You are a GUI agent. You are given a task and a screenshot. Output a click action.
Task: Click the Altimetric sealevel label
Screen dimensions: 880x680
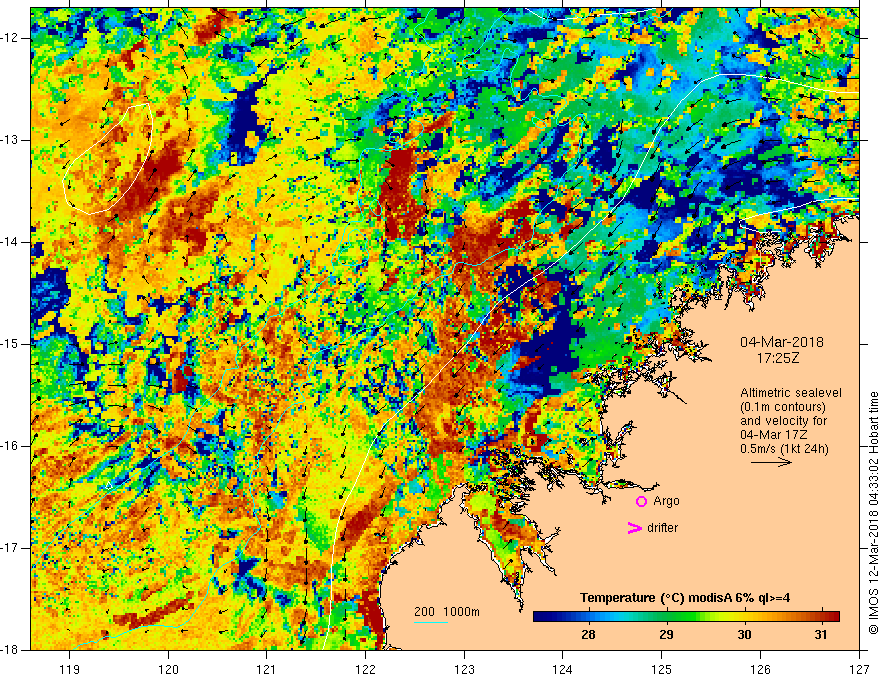pos(791,393)
